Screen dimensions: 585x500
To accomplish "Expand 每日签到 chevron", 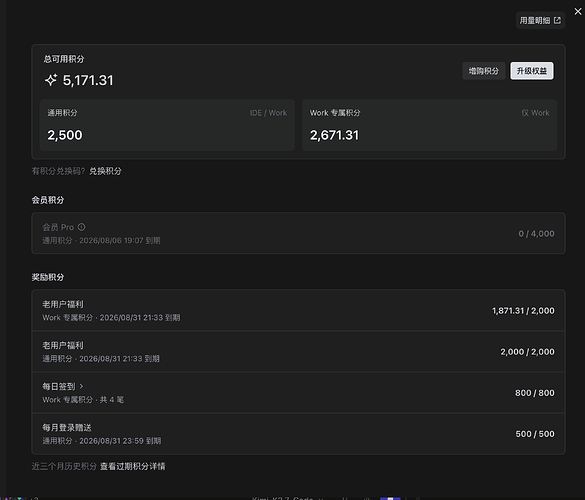I will (x=81, y=386).
